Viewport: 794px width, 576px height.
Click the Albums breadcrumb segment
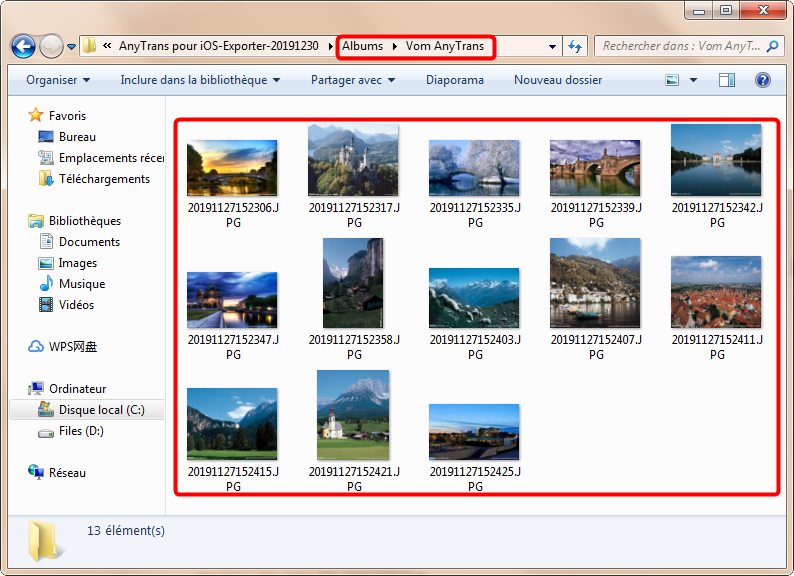click(x=362, y=46)
